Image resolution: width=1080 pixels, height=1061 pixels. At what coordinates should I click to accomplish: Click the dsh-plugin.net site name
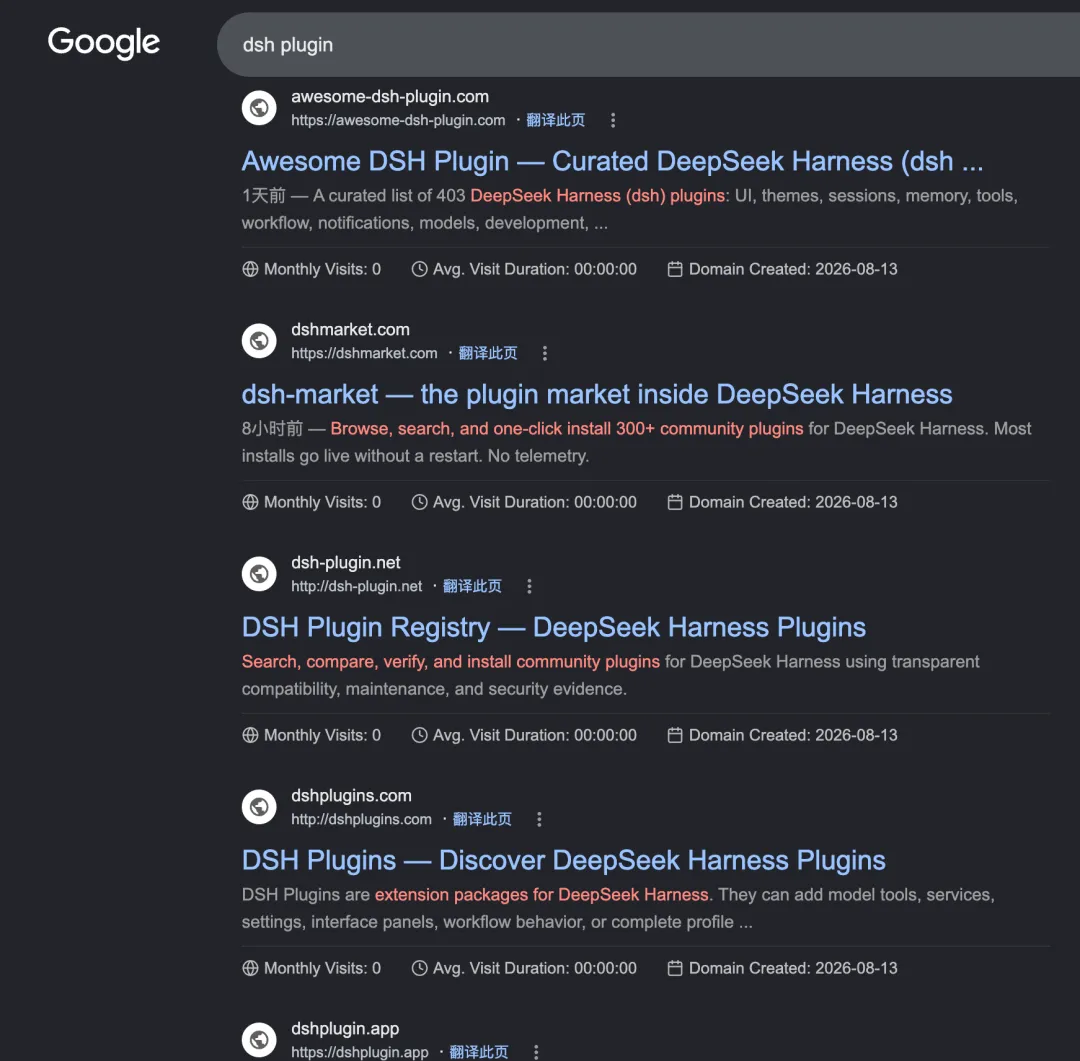click(345, 562)
